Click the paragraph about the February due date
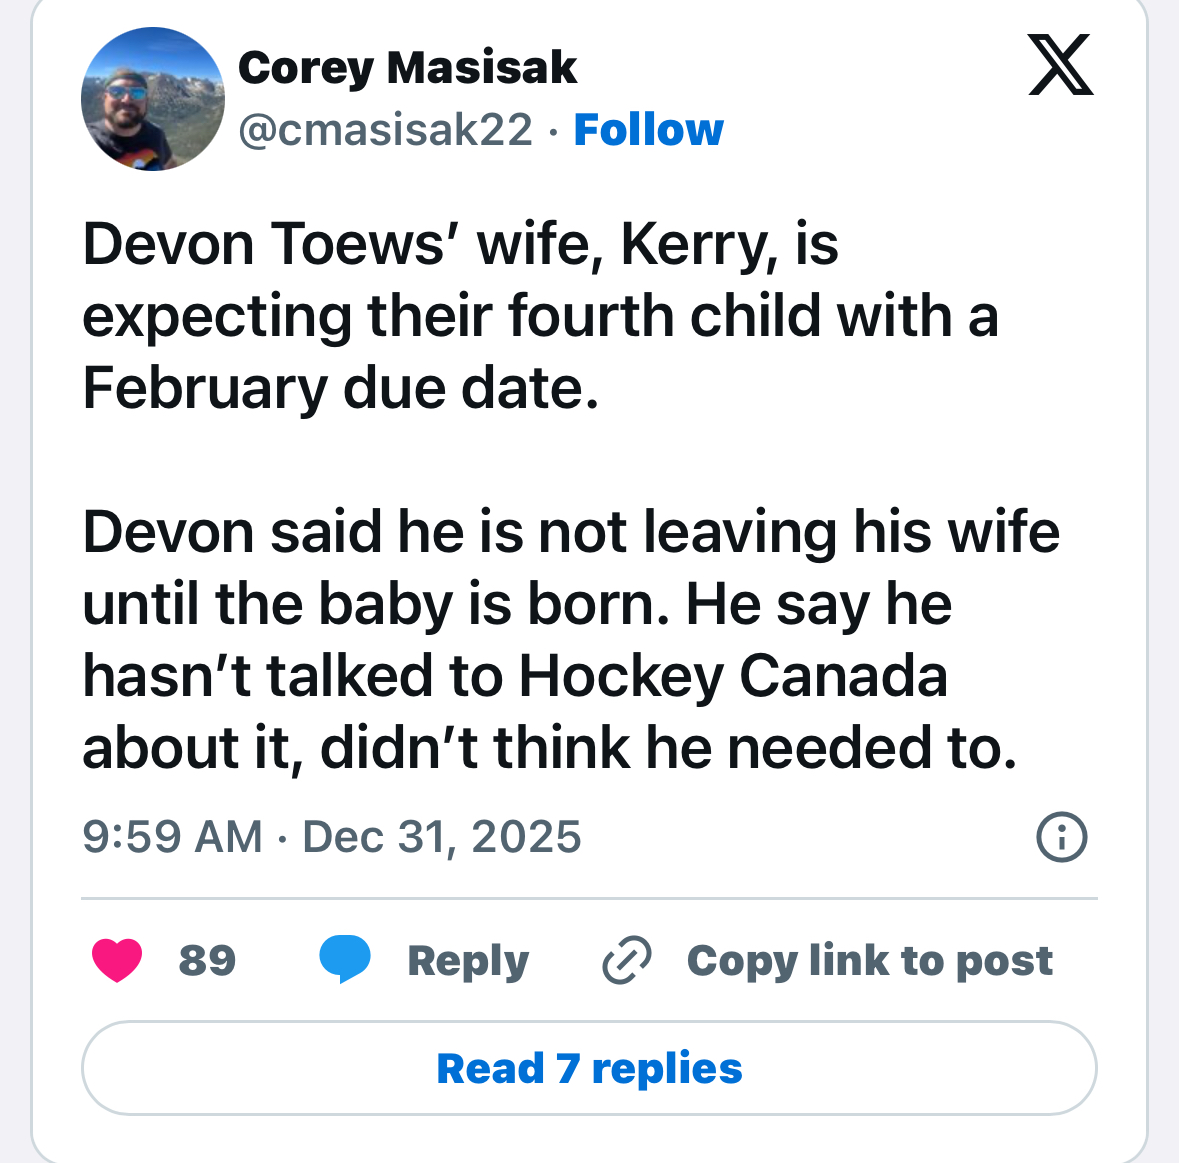The width and height of the screenshot is (1179, 1163). (540, 316)
